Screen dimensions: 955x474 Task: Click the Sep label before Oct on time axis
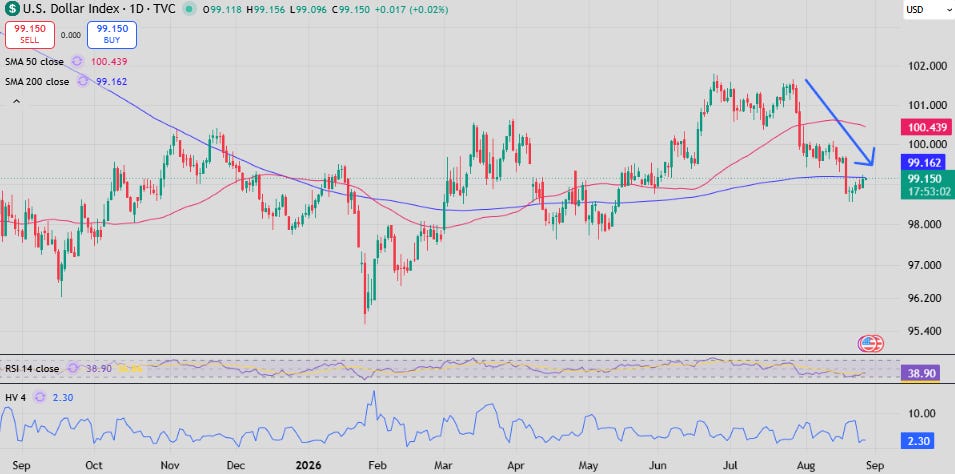(x=21, y=464)
